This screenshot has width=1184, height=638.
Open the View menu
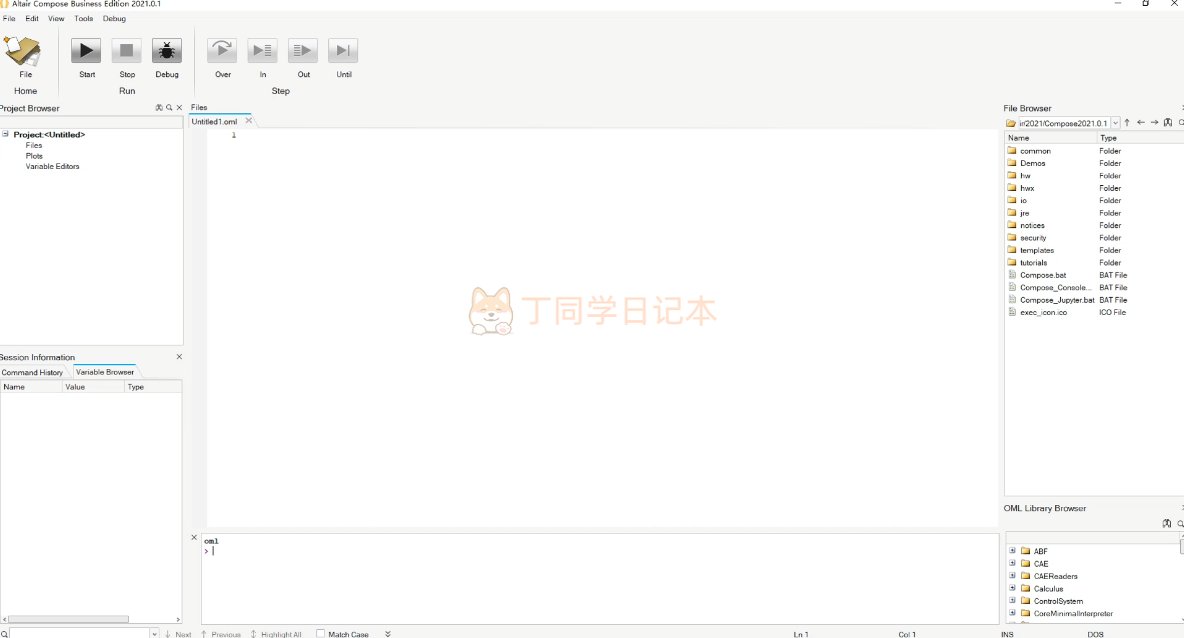tap(56, 18)
